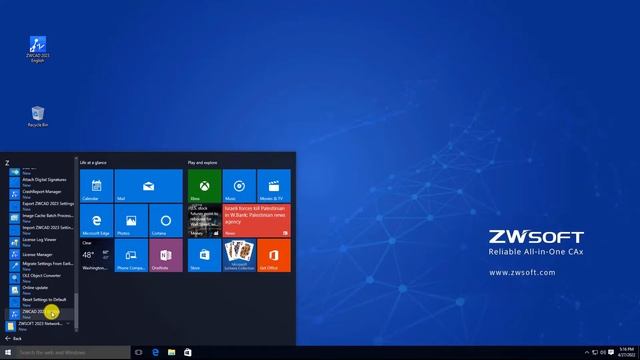Click the Back button in the Start menu
The height and width of the screenshot is (360, 640).
click(13, 338)
